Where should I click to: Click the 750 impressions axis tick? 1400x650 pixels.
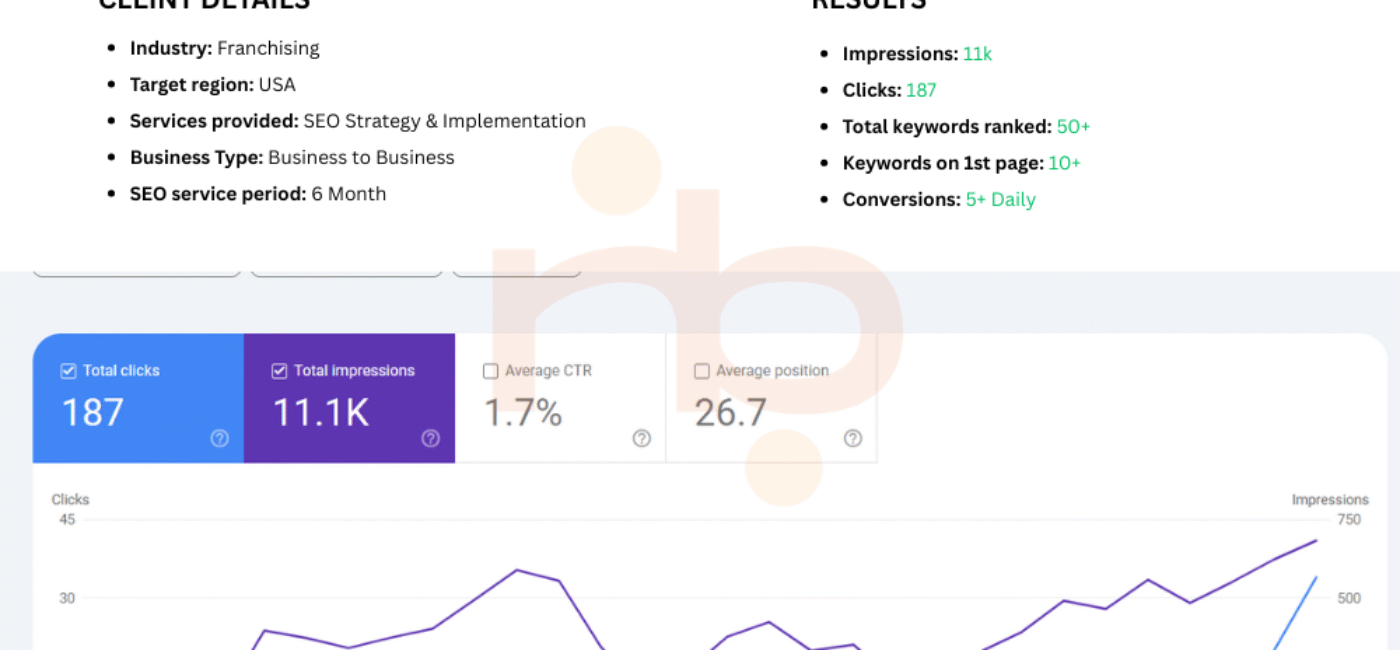[x=1349, y=520]
